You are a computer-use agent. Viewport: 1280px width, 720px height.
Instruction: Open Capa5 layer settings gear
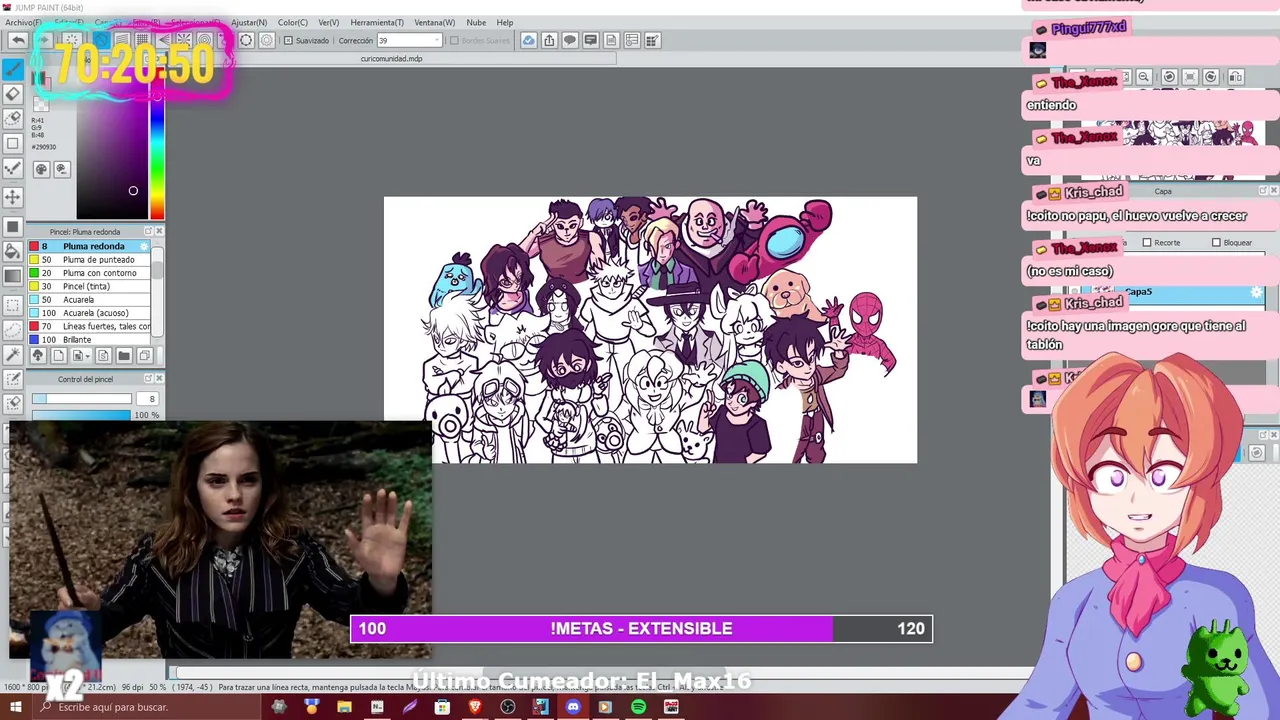1257,293
